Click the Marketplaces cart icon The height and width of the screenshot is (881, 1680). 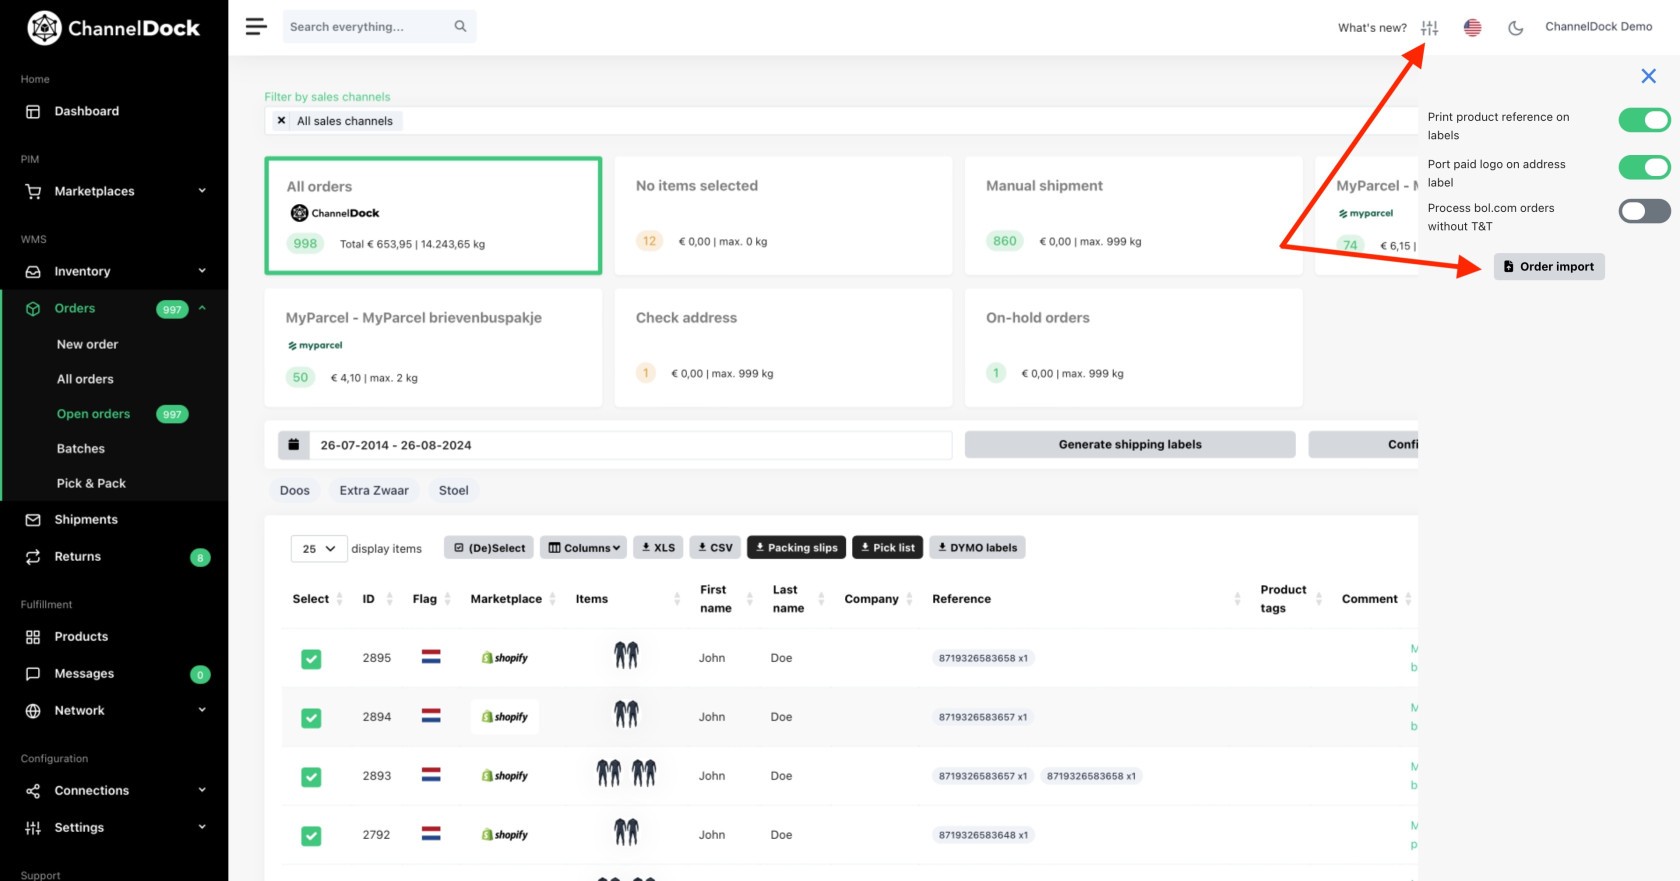33,191
